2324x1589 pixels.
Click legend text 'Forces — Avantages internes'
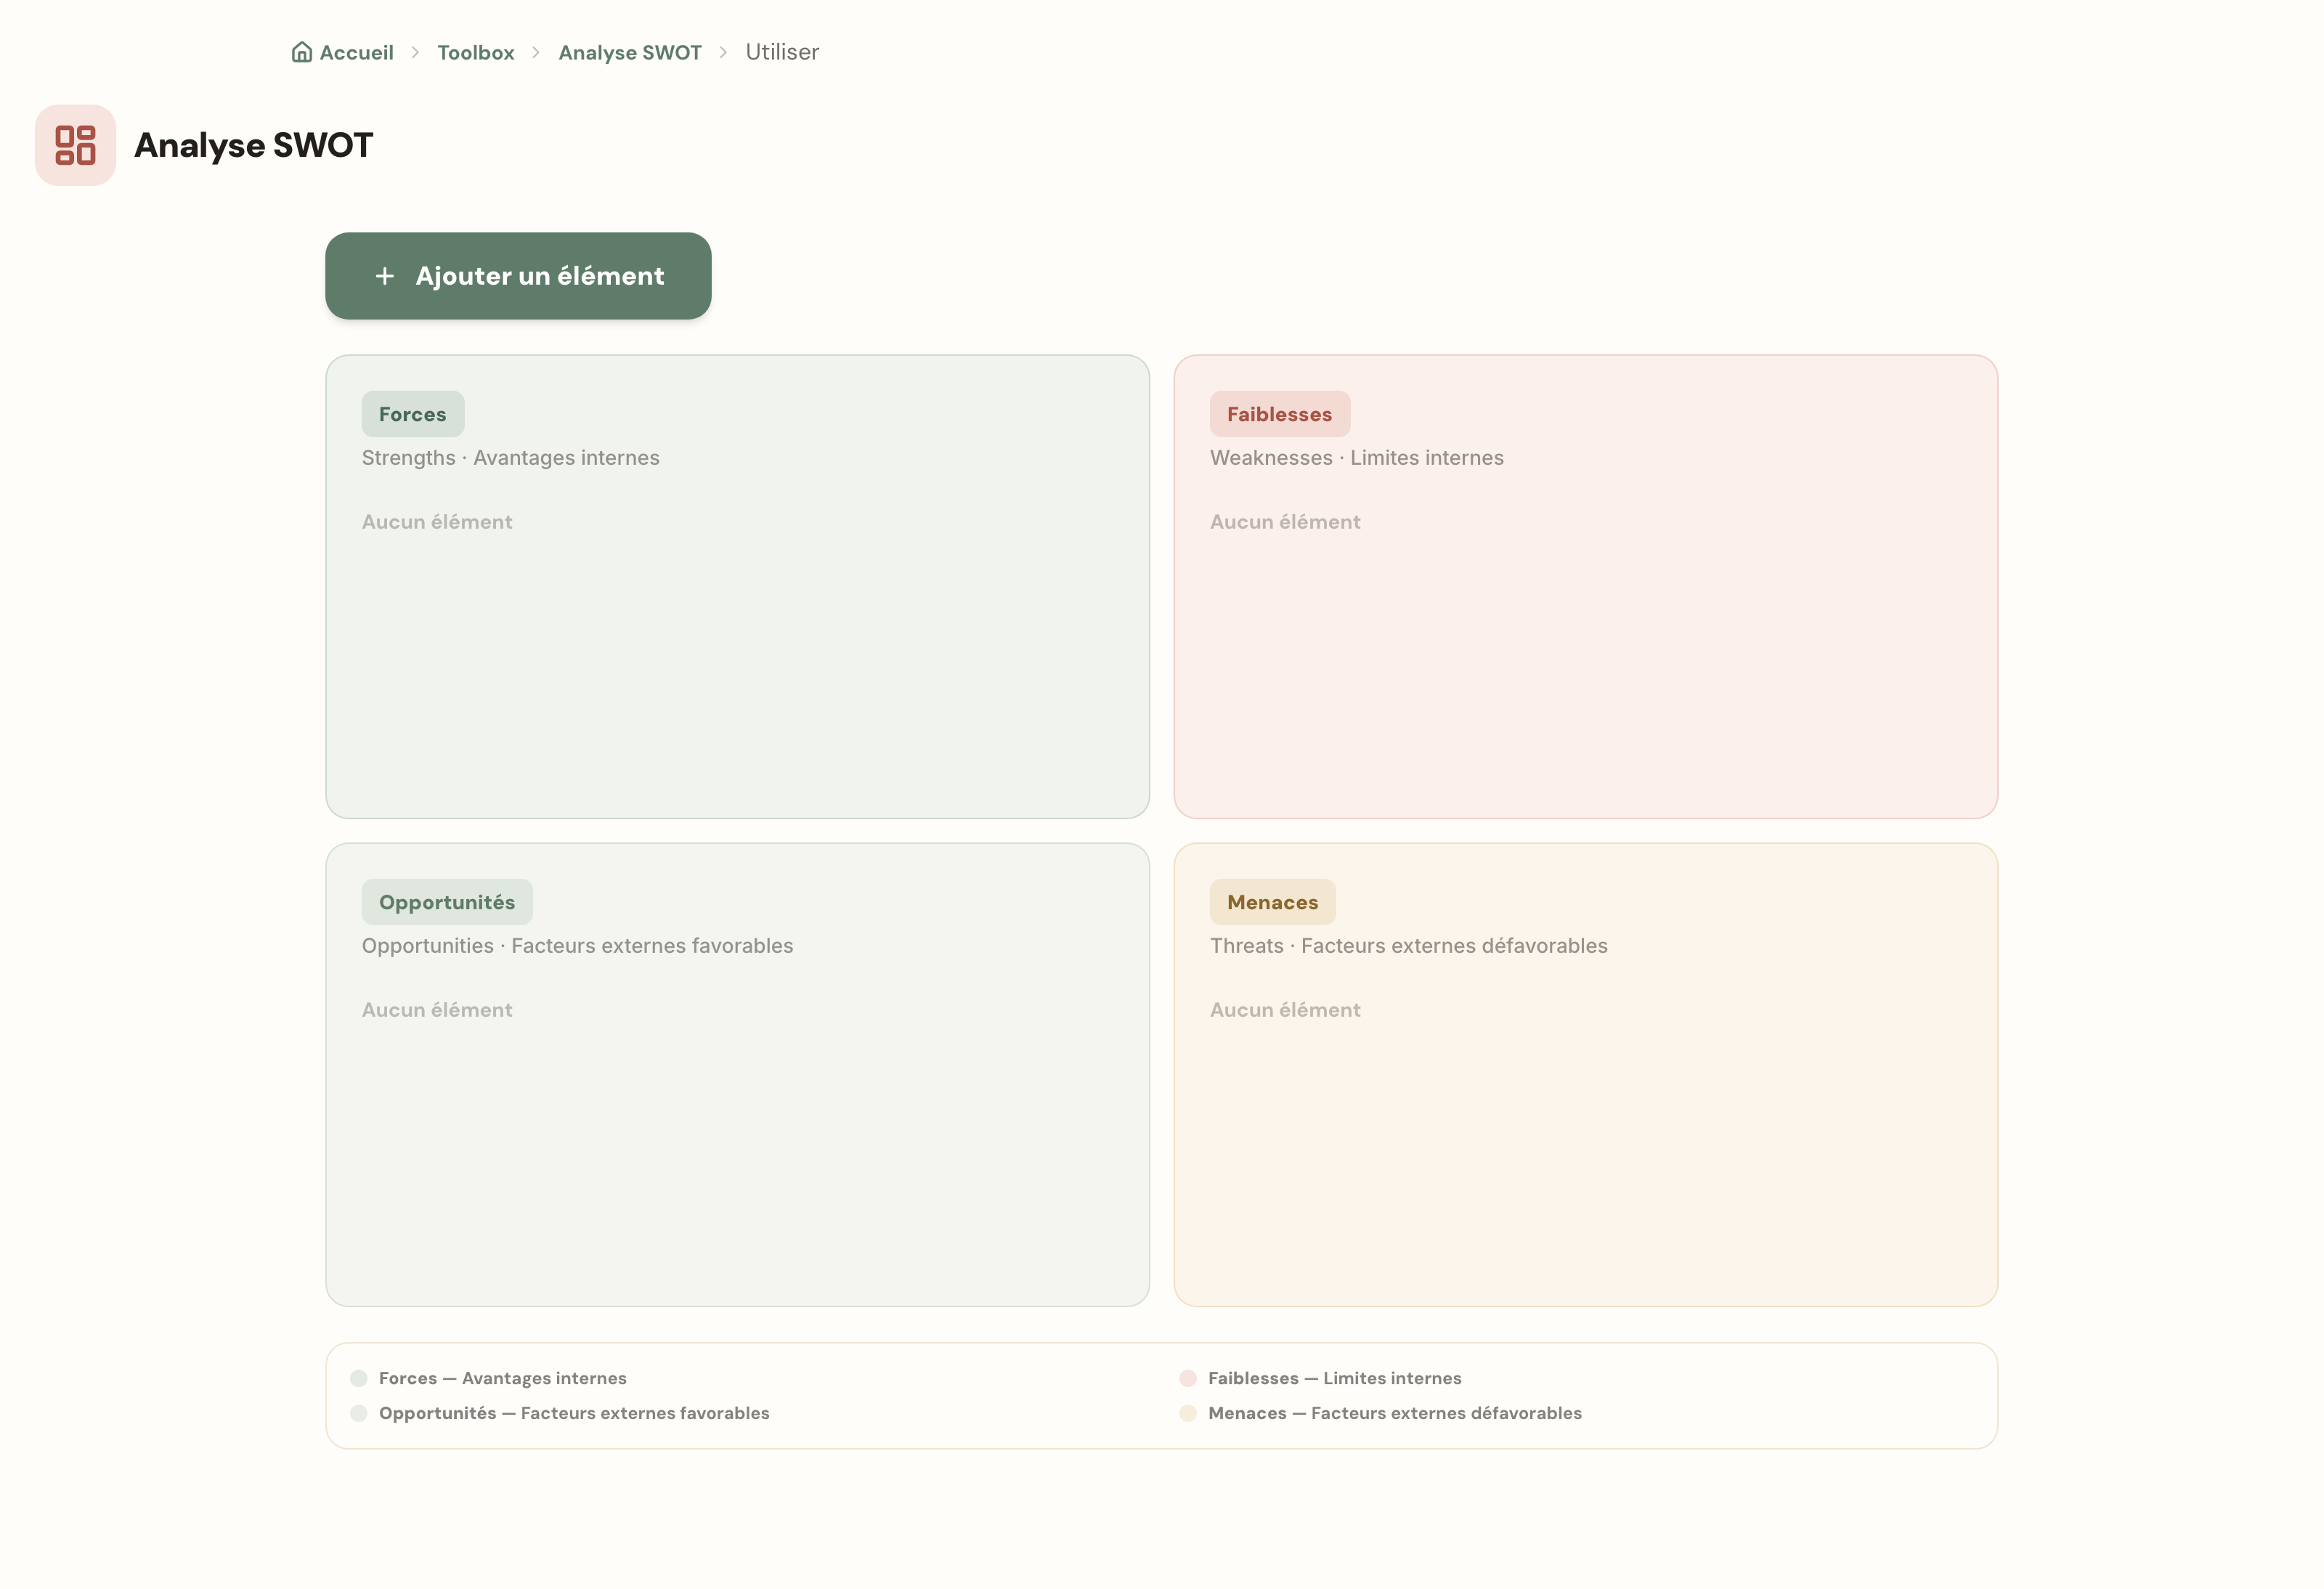point(503,1379)
